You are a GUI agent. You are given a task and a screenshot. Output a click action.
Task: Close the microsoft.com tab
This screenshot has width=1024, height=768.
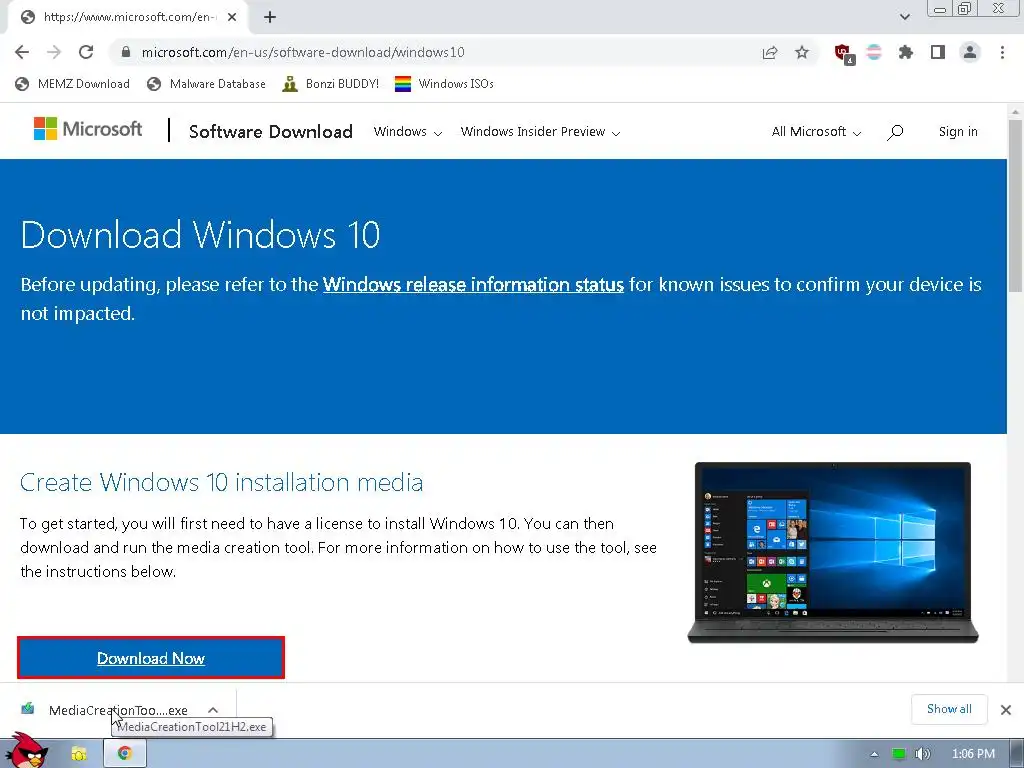coord(232,17)
